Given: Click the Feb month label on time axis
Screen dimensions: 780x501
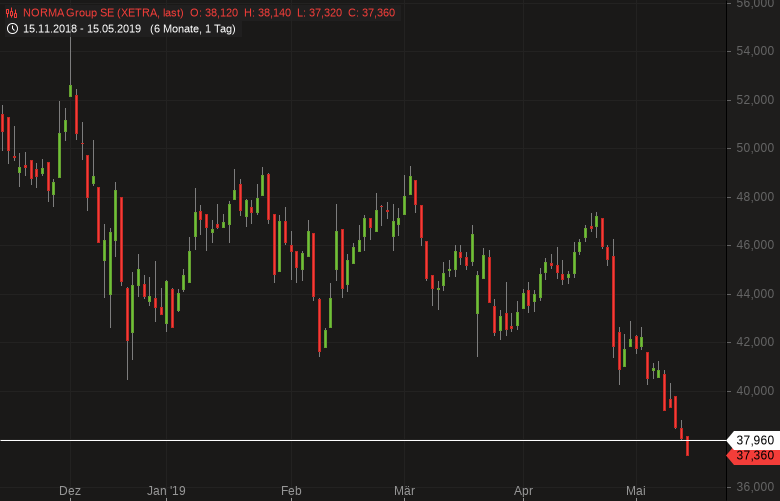Looking at the screenshot, I should coord(291,491).
